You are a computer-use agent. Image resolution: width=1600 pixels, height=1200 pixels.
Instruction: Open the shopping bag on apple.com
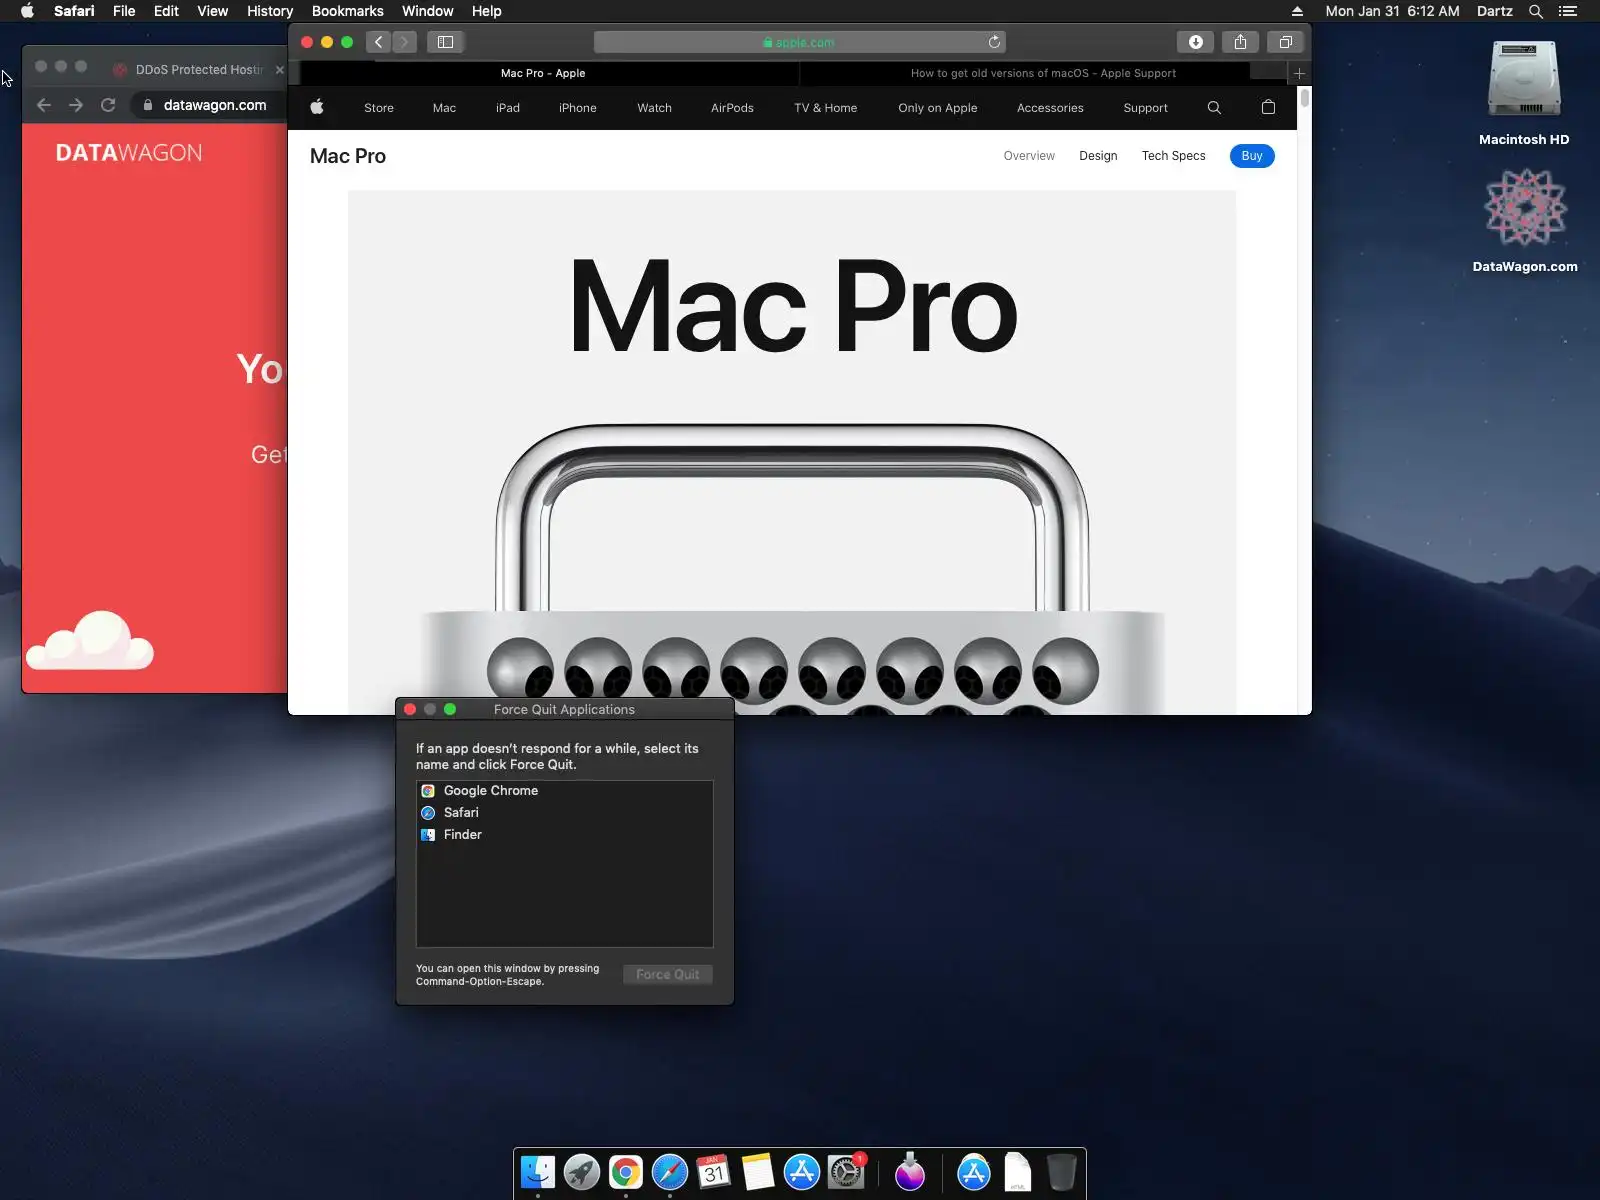1268,107
